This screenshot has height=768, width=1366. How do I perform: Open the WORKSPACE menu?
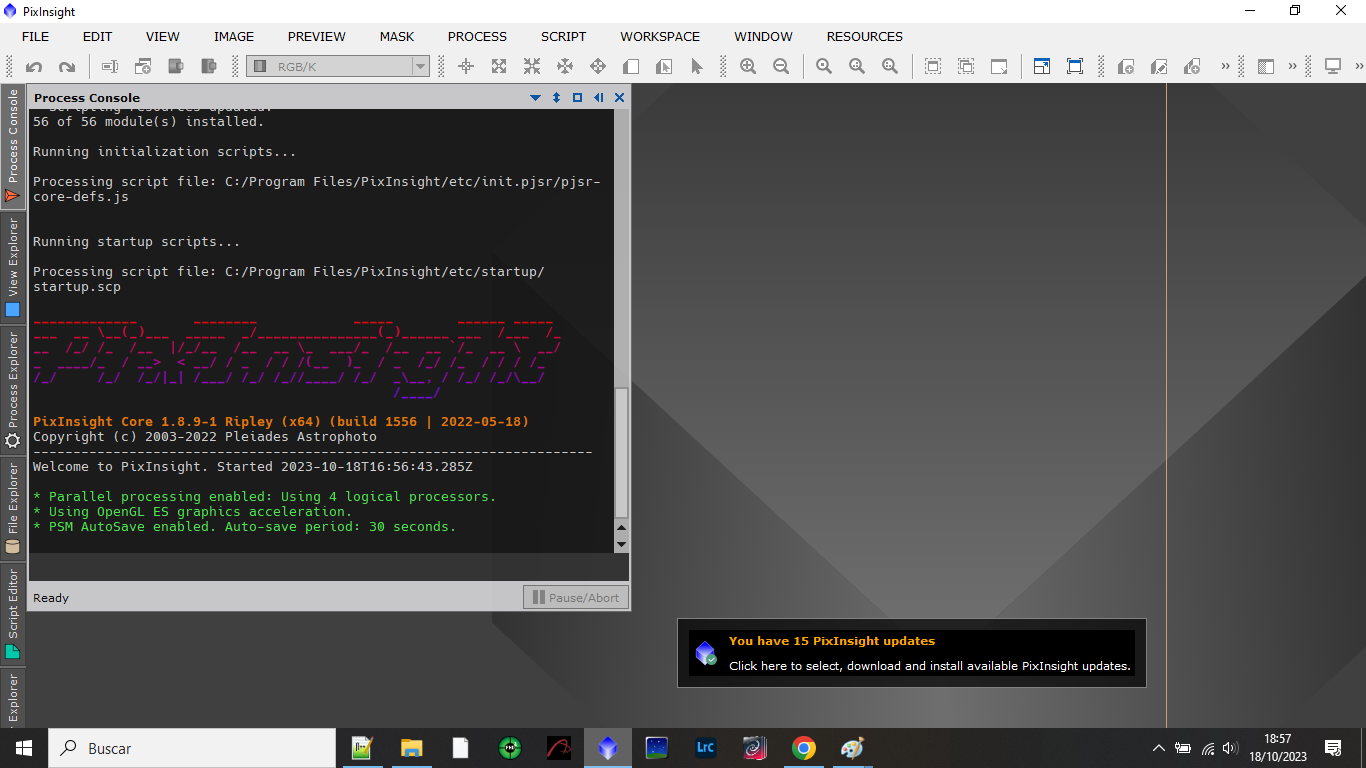(x=660, y=36)
